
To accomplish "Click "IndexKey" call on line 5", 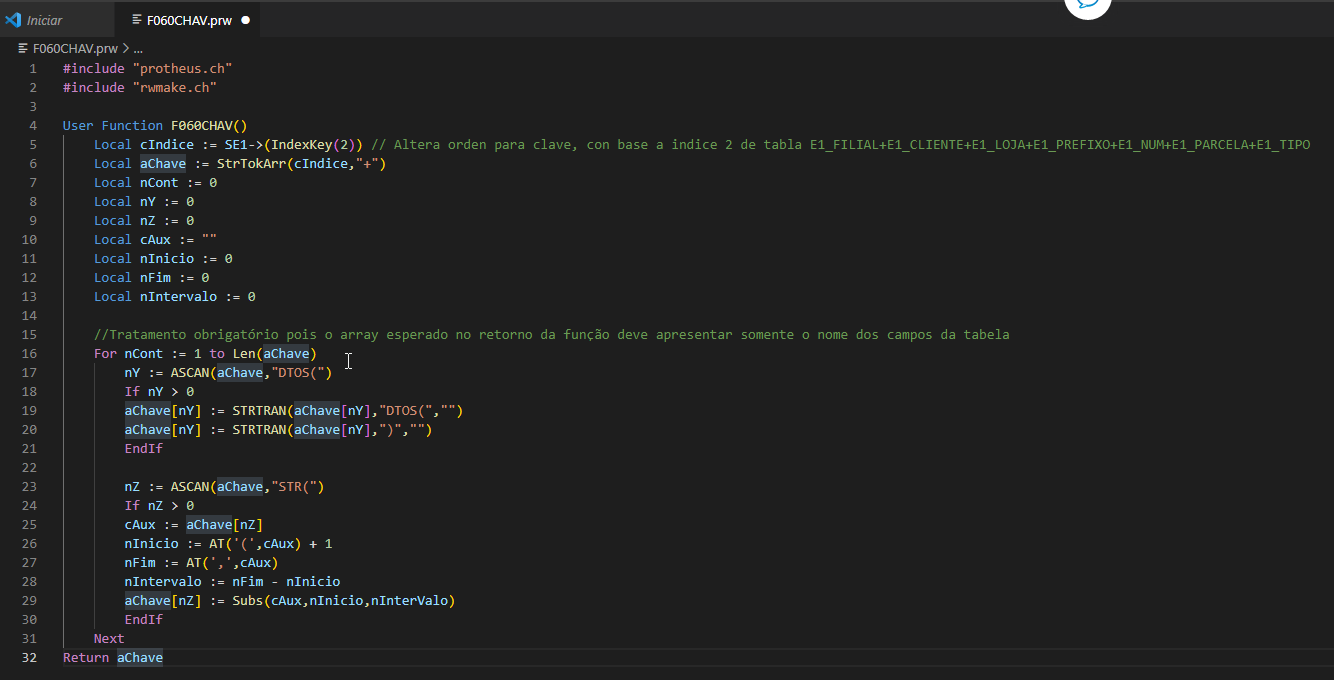I will [301, 144].
